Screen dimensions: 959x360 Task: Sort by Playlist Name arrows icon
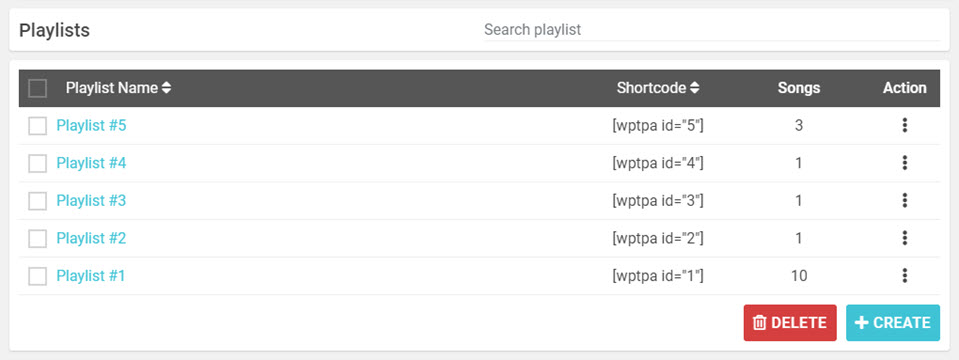pos(166,88)
